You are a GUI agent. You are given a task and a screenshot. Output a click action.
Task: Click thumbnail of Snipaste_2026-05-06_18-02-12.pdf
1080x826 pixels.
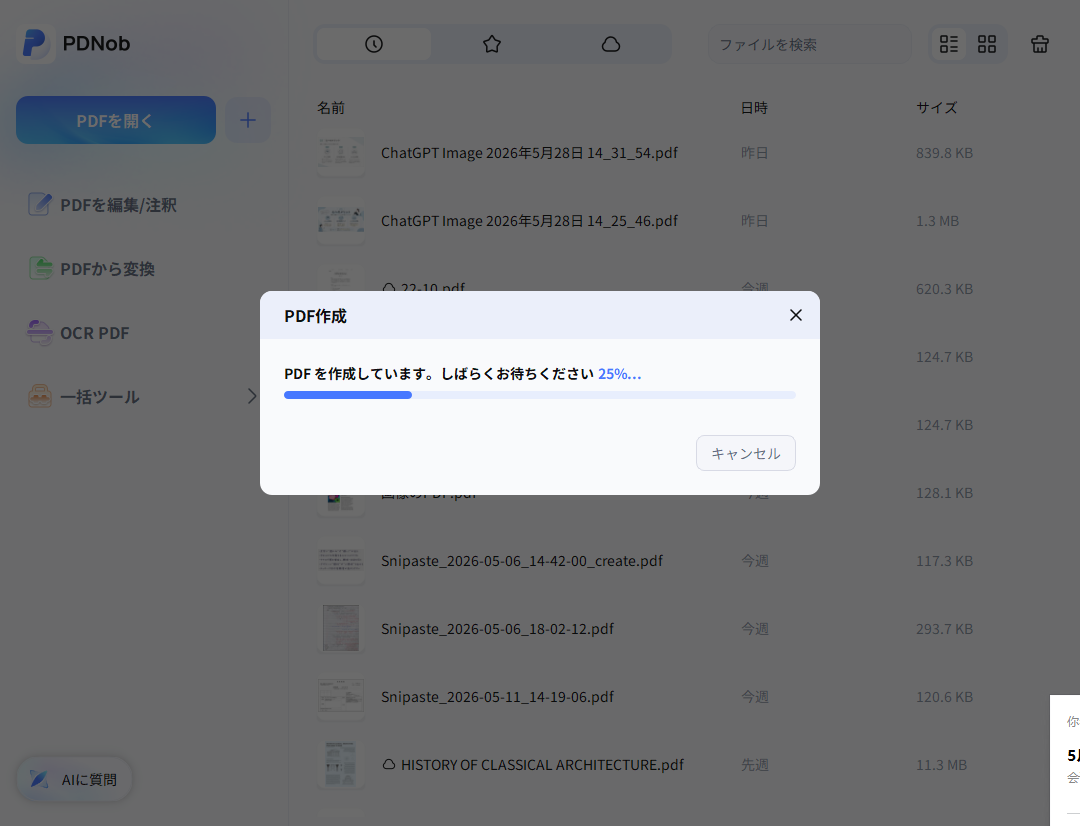(341, 628)
